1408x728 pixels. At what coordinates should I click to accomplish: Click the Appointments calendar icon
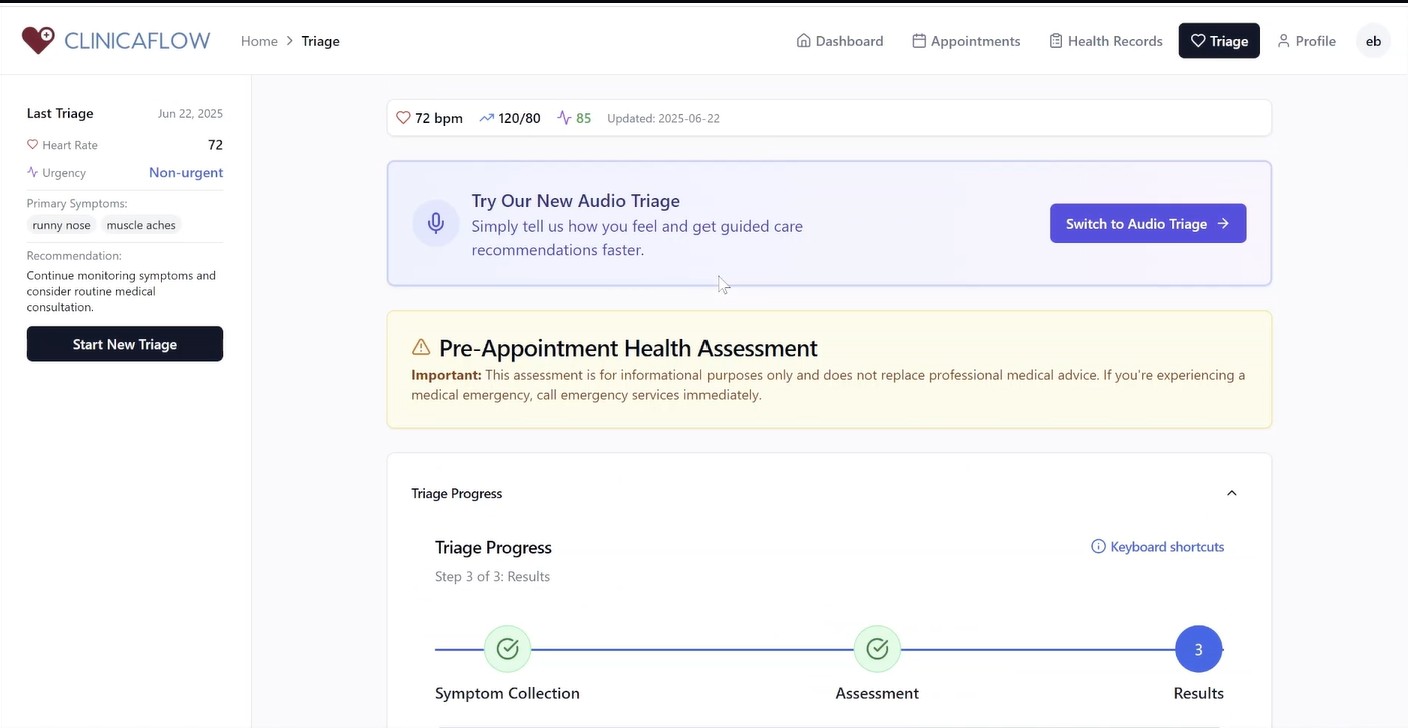[917, 40]
